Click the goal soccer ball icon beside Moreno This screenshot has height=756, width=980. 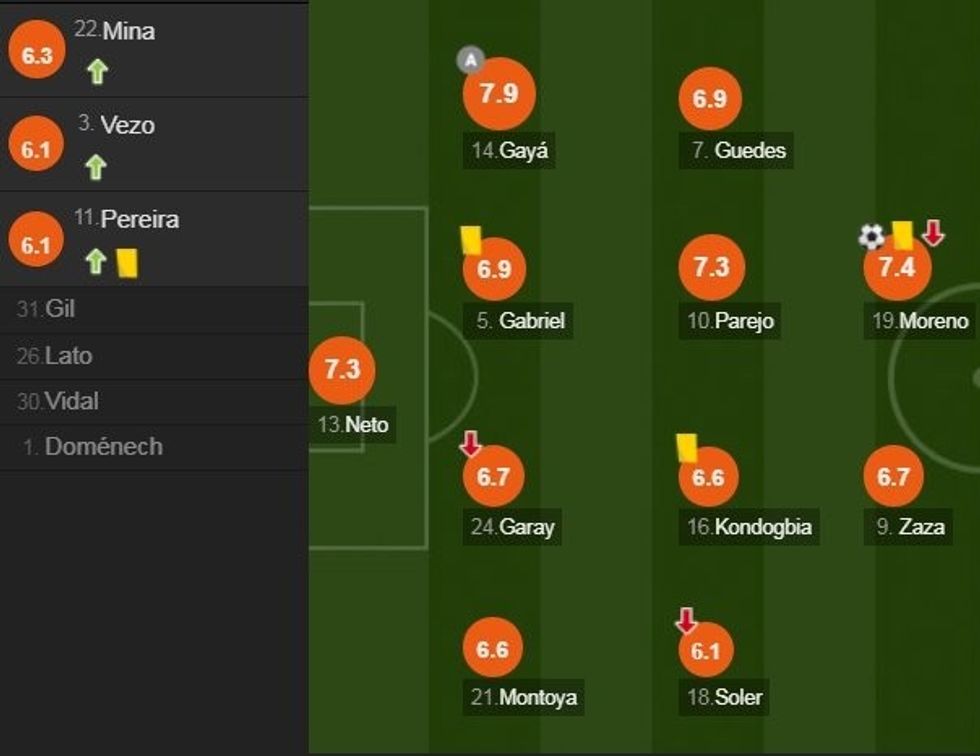(871, 237)
